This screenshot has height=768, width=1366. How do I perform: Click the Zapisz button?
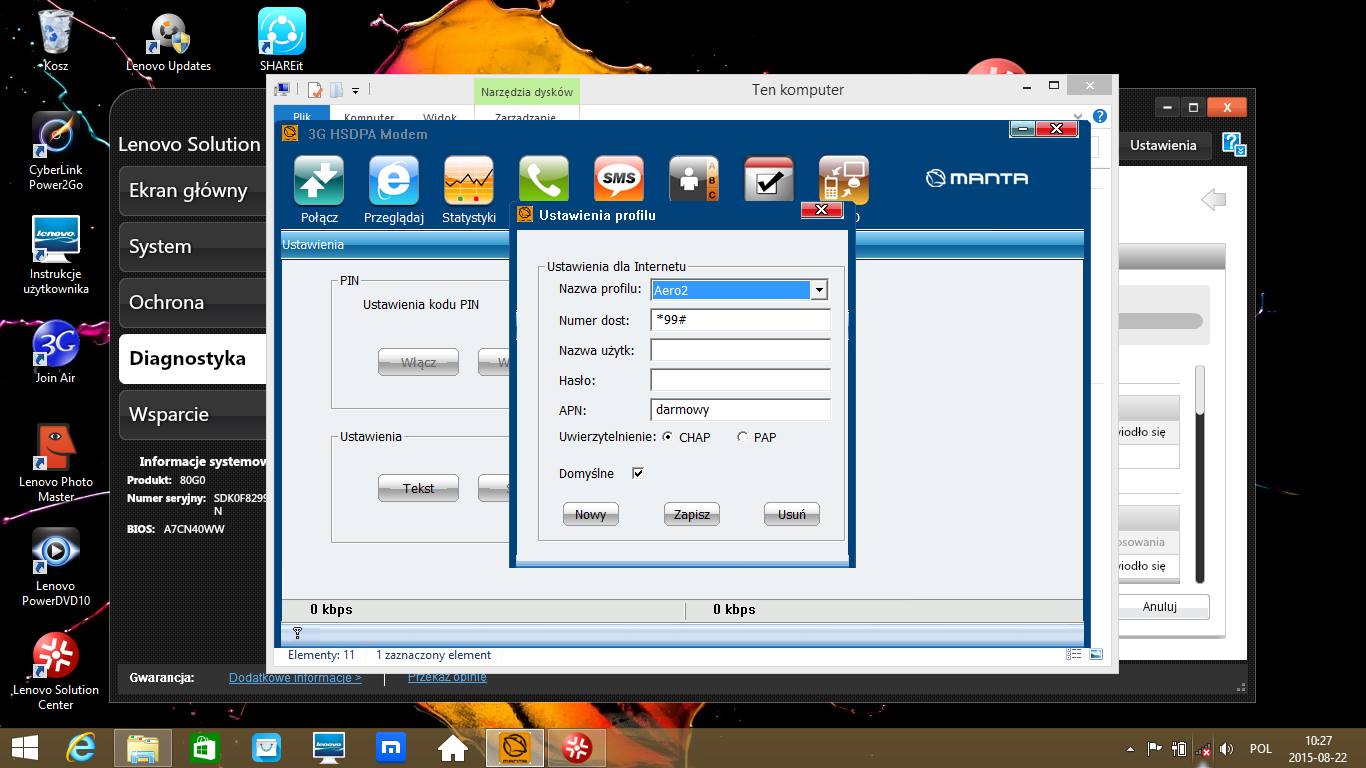tap(692, 515)
